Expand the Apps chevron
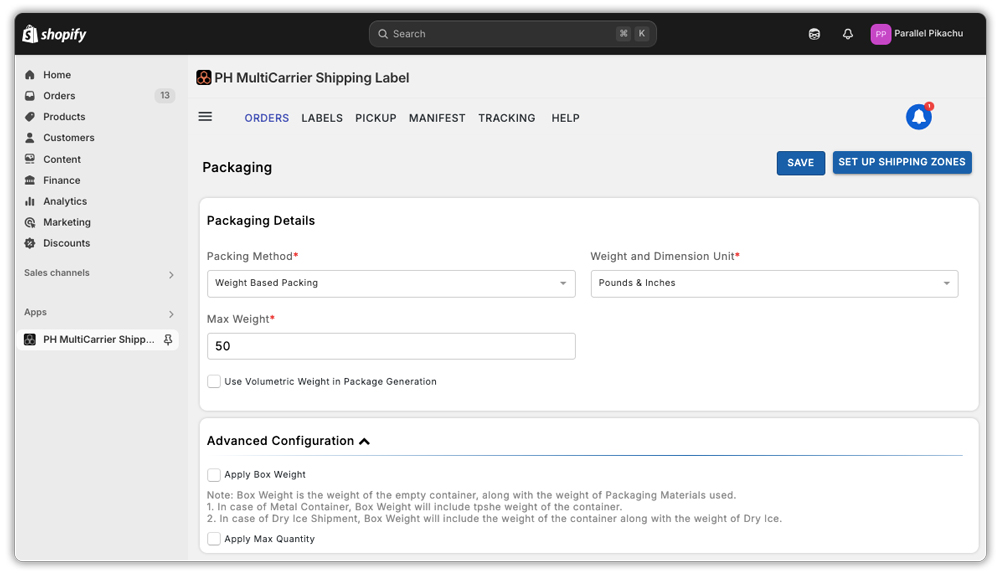 point(171,314)
